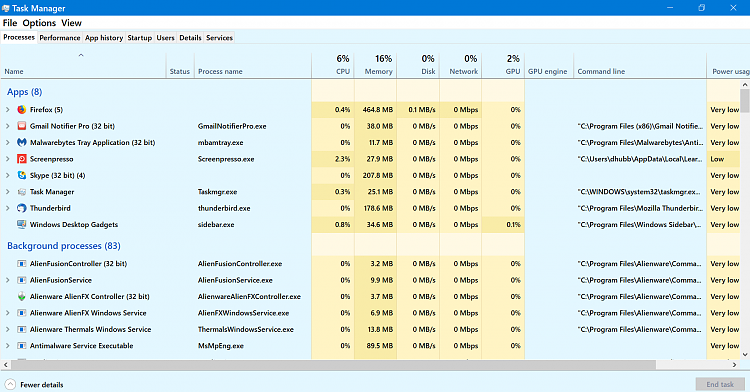This screenshot has width=750, height=392.
Task: Open the View menu
Action: coord(71,23)
